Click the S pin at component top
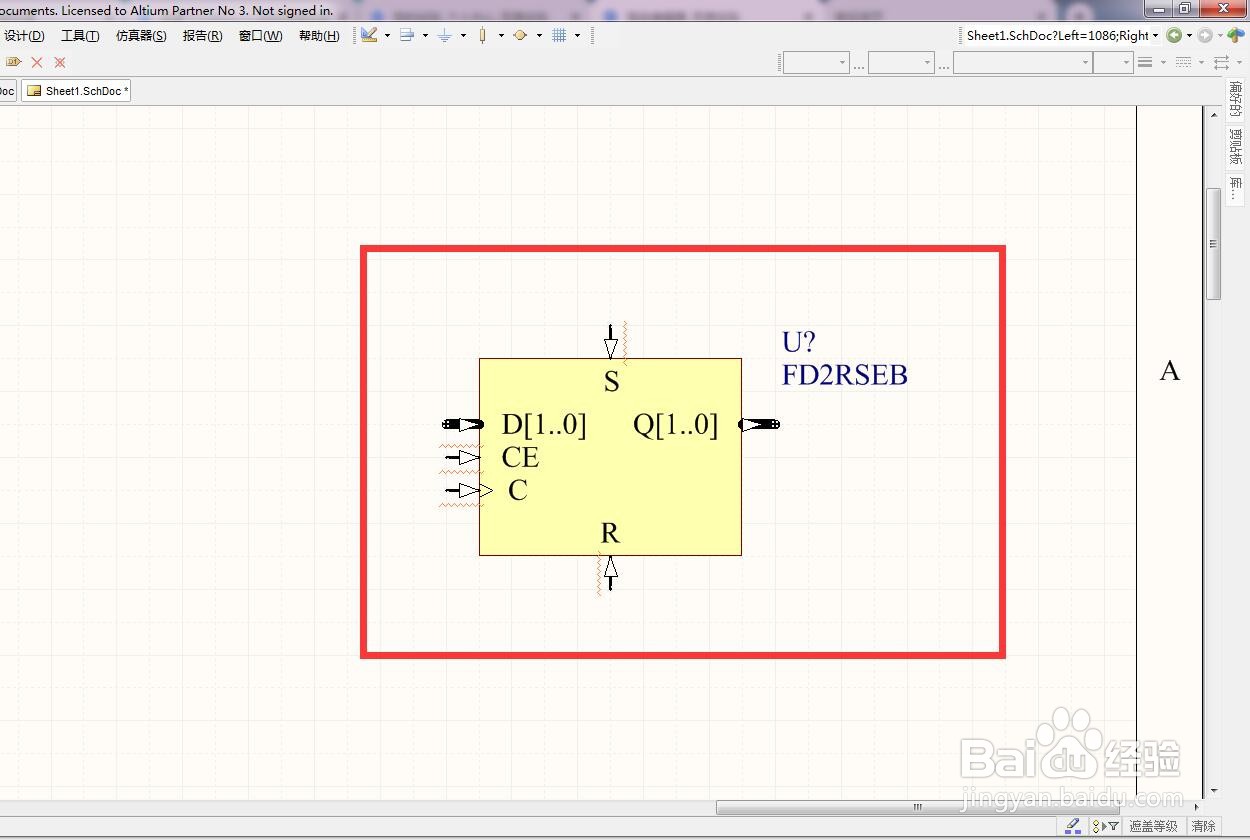The image size is (1250, 840). point(611,342)
